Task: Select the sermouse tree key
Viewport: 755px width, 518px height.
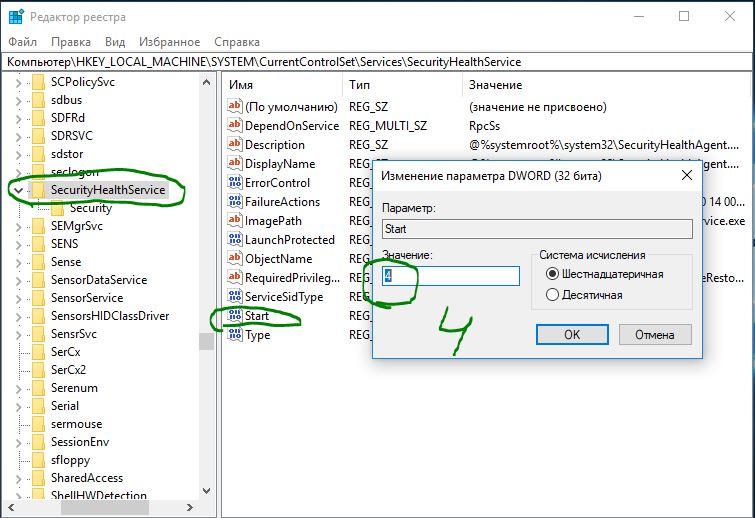Action: (x=77, y=424)
